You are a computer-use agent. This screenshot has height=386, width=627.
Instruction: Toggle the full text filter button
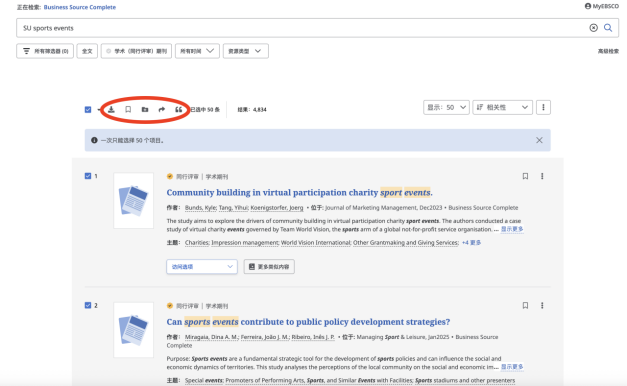[87, 51]
